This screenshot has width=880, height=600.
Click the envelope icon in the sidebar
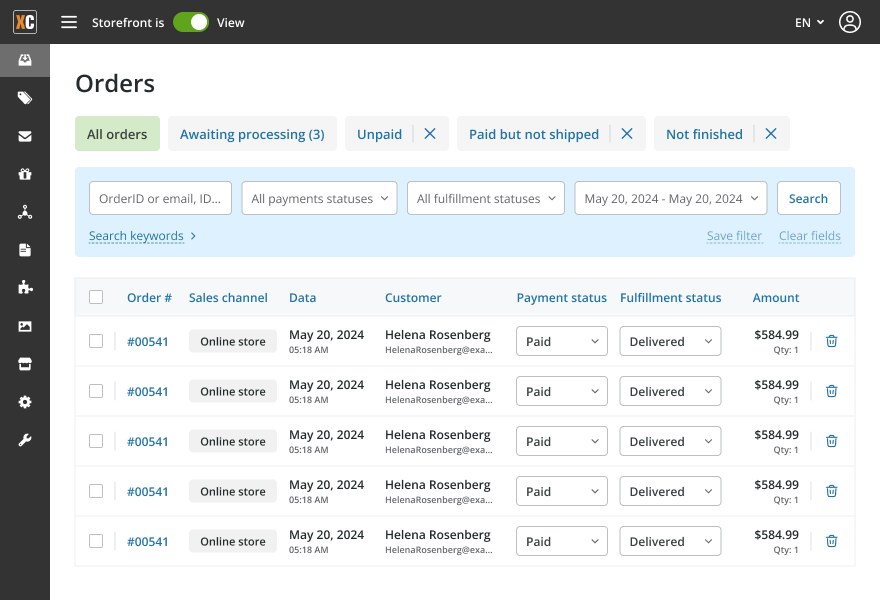25,136
